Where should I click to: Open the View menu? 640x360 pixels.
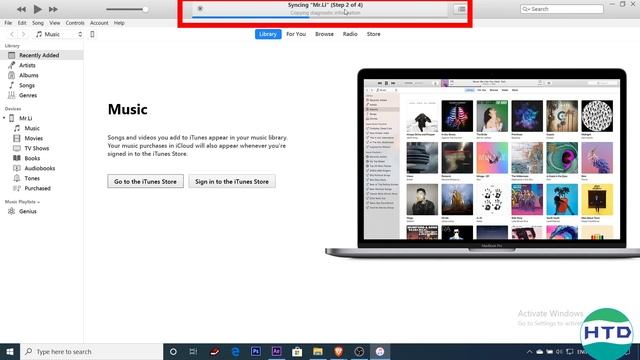click(55, 23)
